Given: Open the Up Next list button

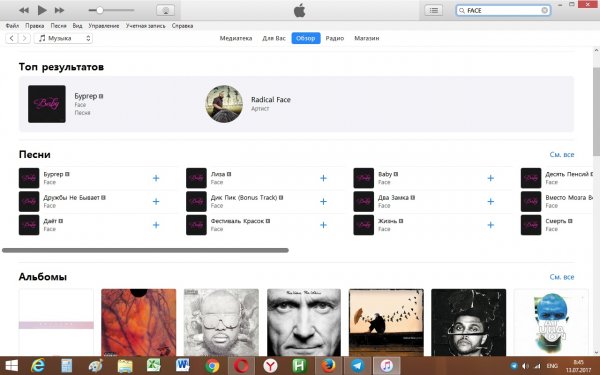Looking at the screenshot, I should pyautogui.click(x=434, y=10).
